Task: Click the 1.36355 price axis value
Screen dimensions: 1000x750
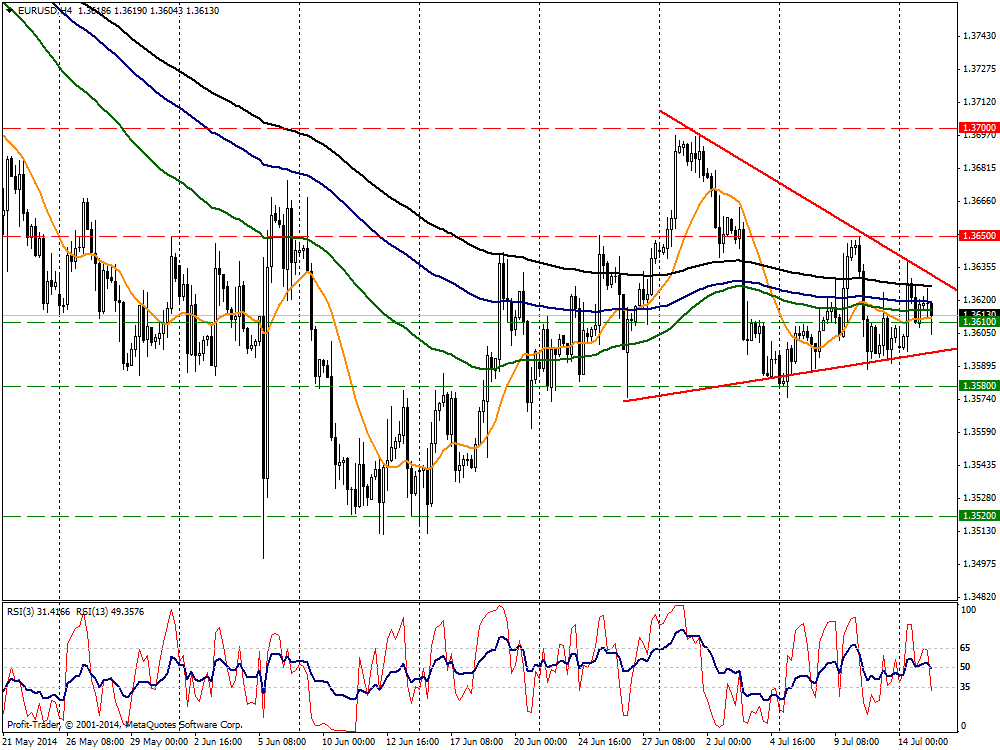Action: (979, 267)
